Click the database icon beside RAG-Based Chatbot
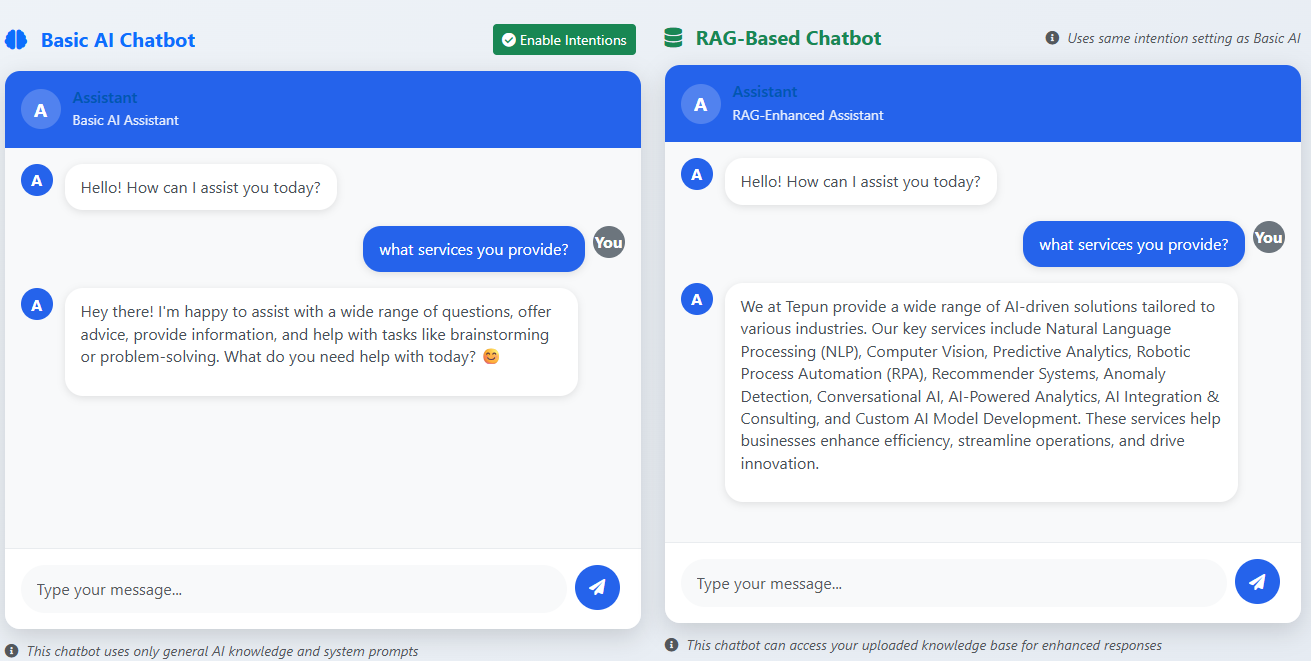Image resolution: width=1311 pixels, height=661 pixels. click(x=673, y=38)
